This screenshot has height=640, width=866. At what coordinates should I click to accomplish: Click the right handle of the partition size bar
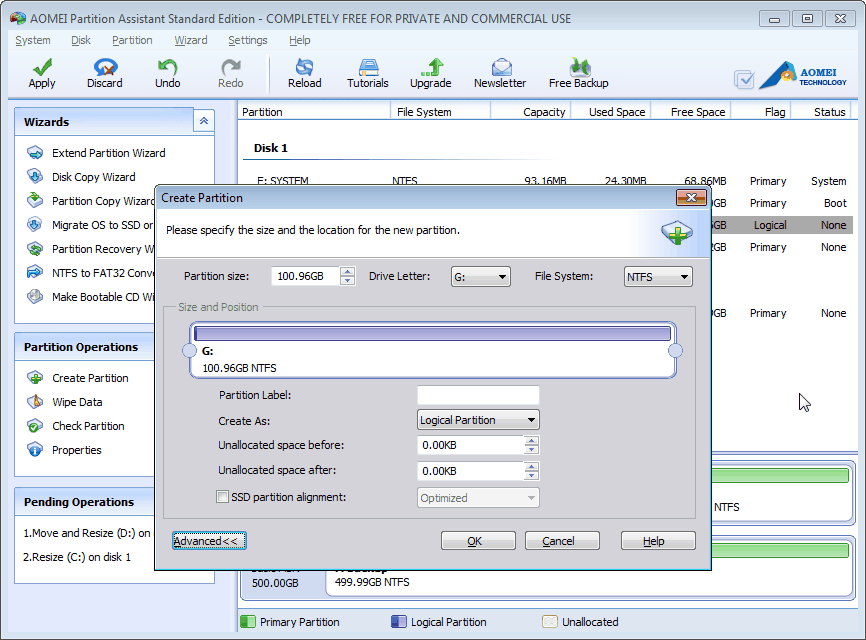click(675, 351)
